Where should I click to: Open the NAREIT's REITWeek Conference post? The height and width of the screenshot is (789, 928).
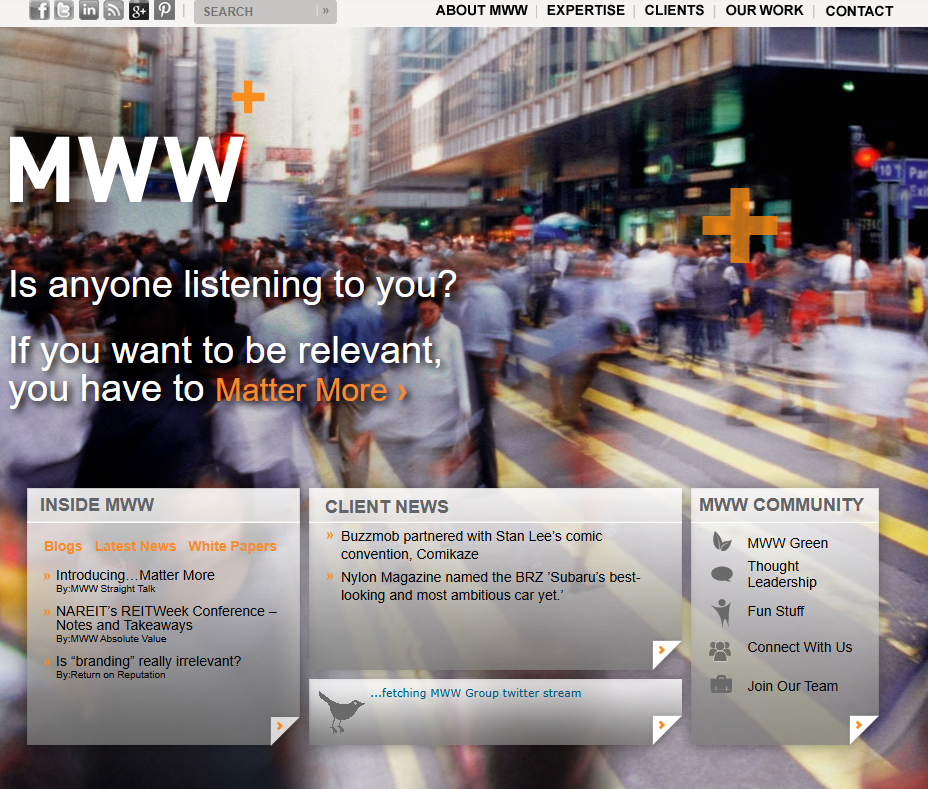166,618
